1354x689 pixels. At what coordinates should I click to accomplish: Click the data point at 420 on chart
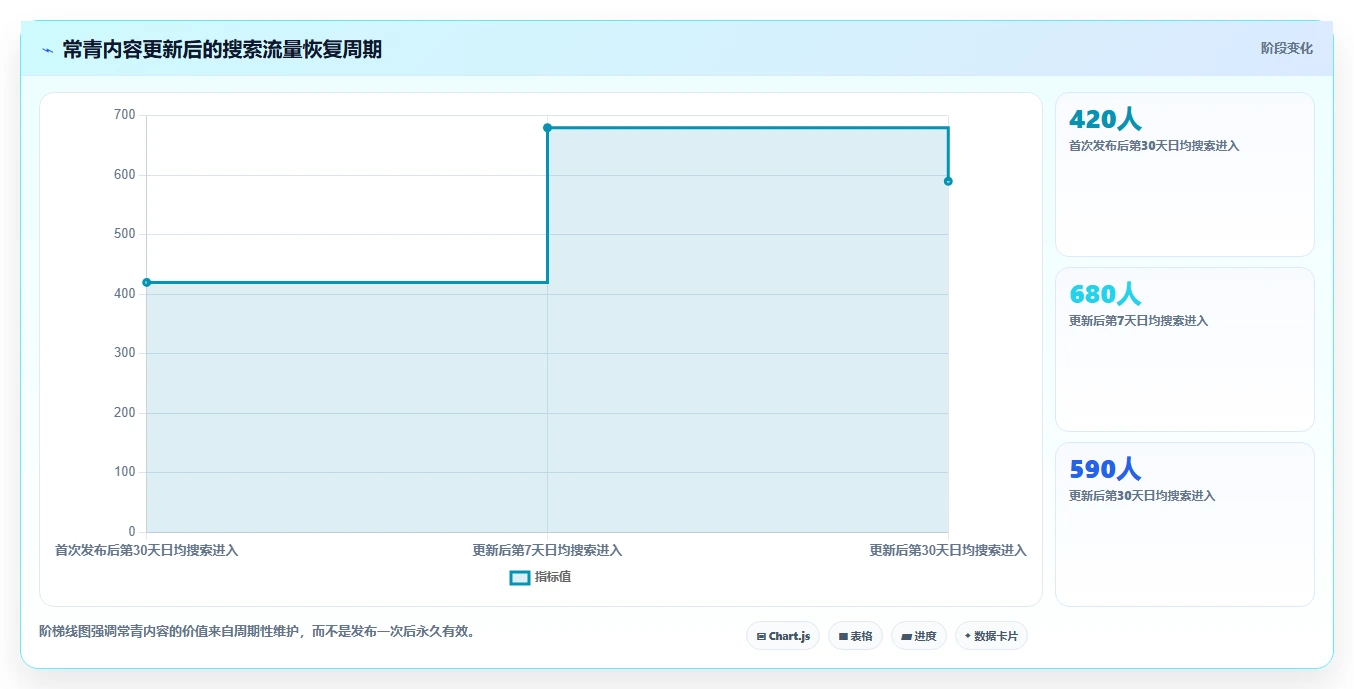(147, 282)
